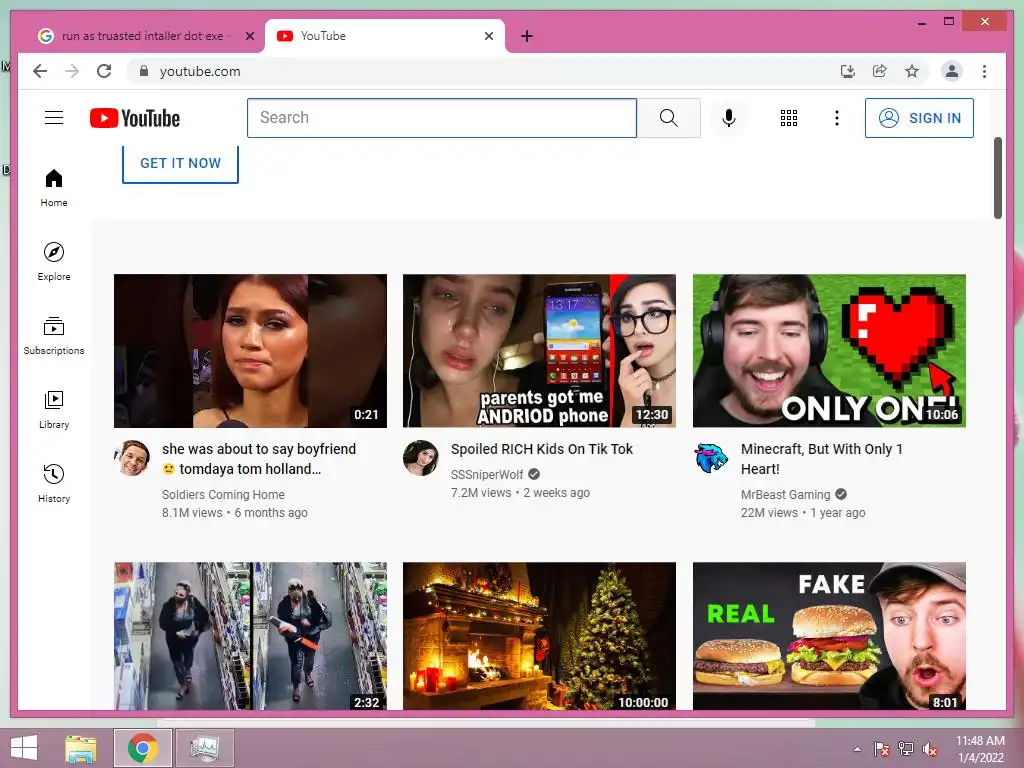Click SSSniperWolf channel avatar

pyautogui.click(x=421, y=458)
